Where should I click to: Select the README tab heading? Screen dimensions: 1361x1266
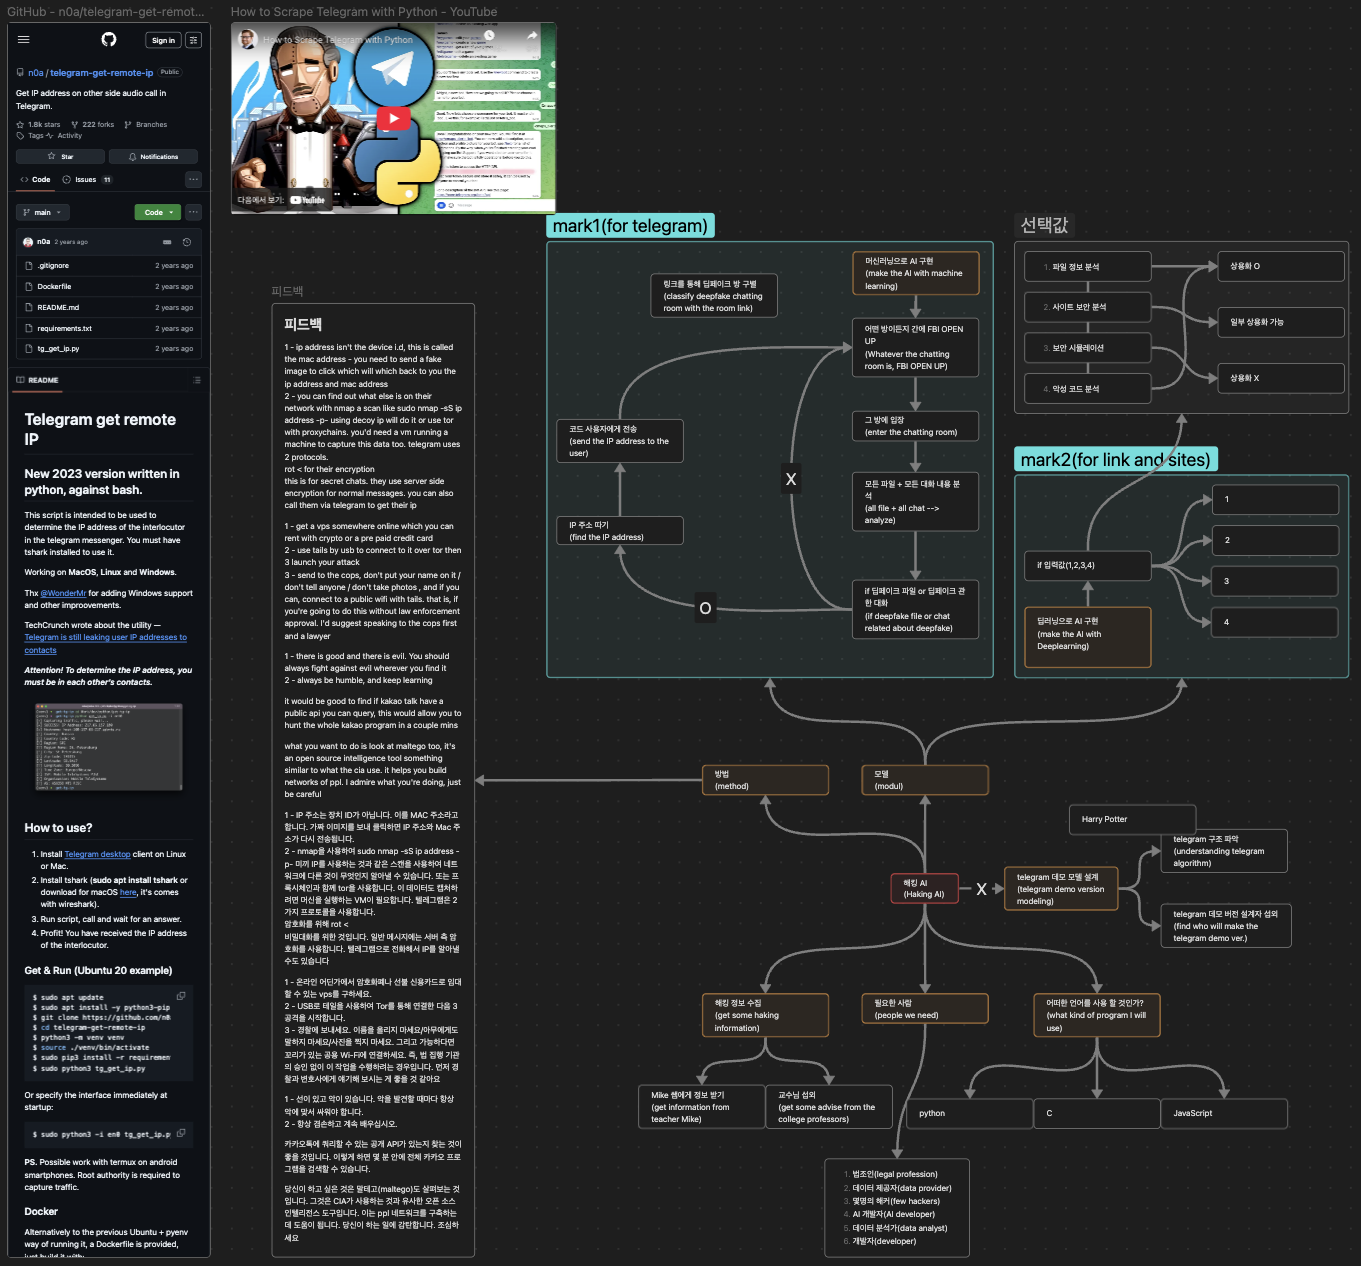click(38, 380)
